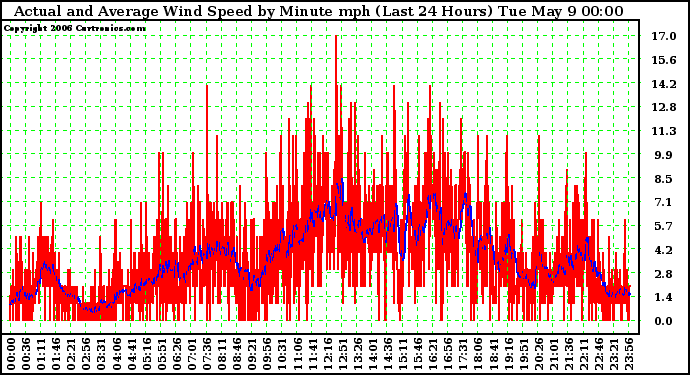Click the 11:41 time axis label

pos(312,354)
